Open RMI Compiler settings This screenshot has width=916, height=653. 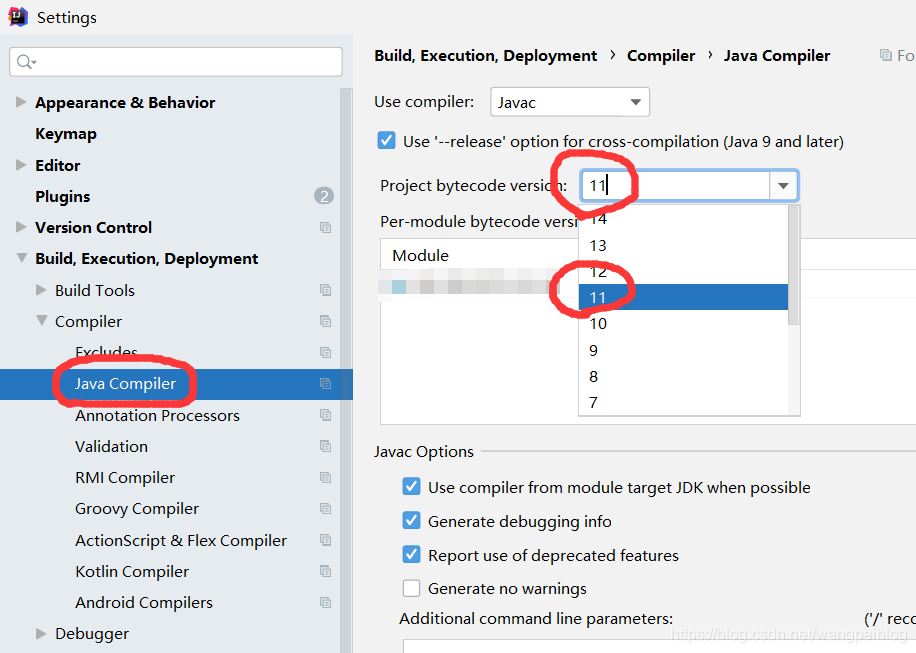[124, 478]
